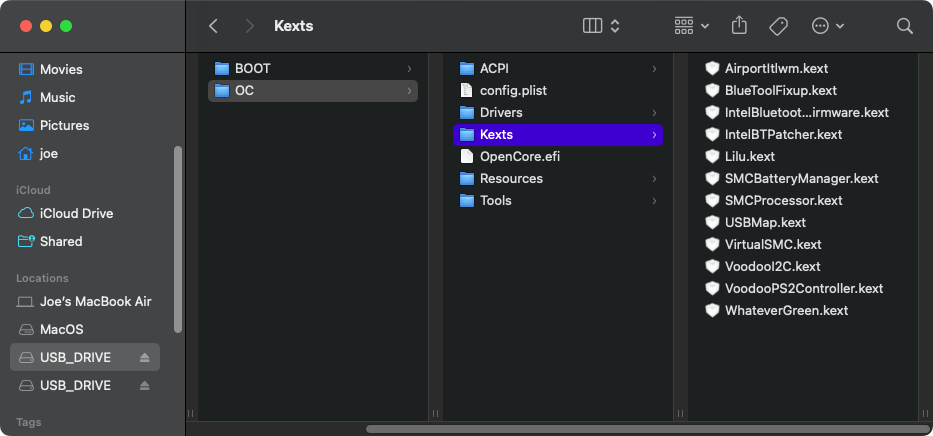Eject the second USB_DRIVE

point(145,385)
